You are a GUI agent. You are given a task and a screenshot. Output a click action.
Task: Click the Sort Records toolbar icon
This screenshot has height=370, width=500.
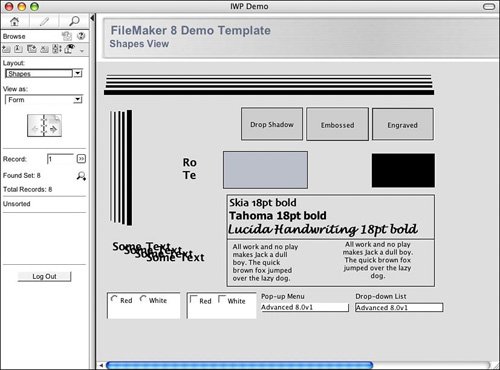[x=57, y=49]
